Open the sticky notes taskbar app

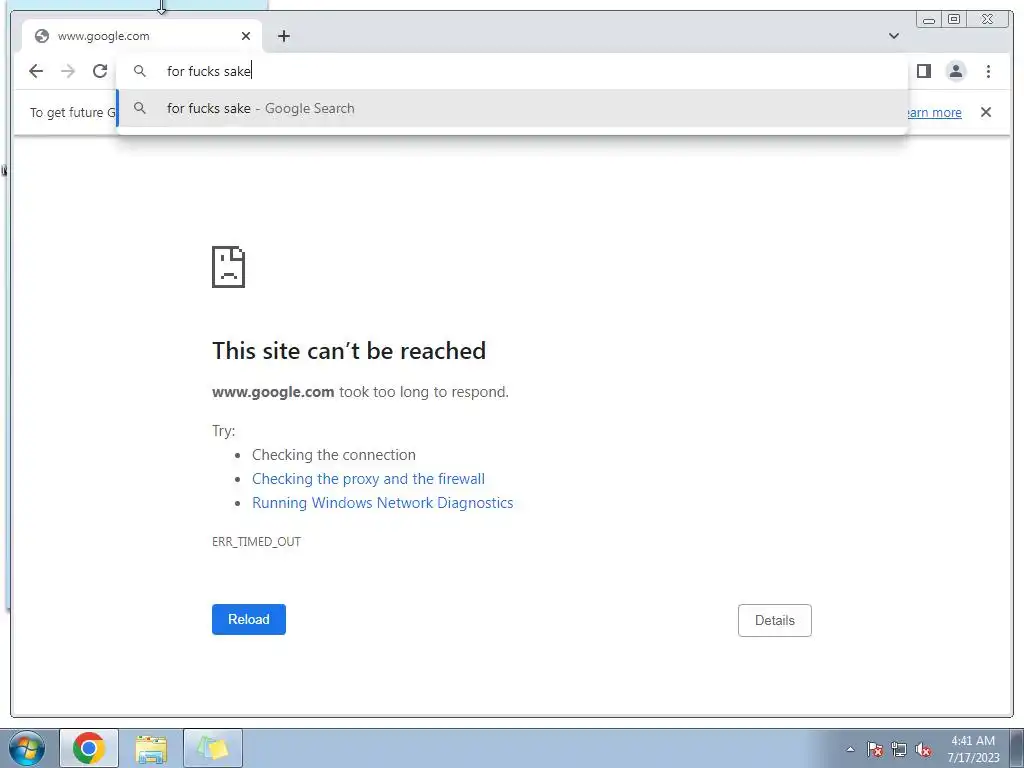tap(213, 748)
